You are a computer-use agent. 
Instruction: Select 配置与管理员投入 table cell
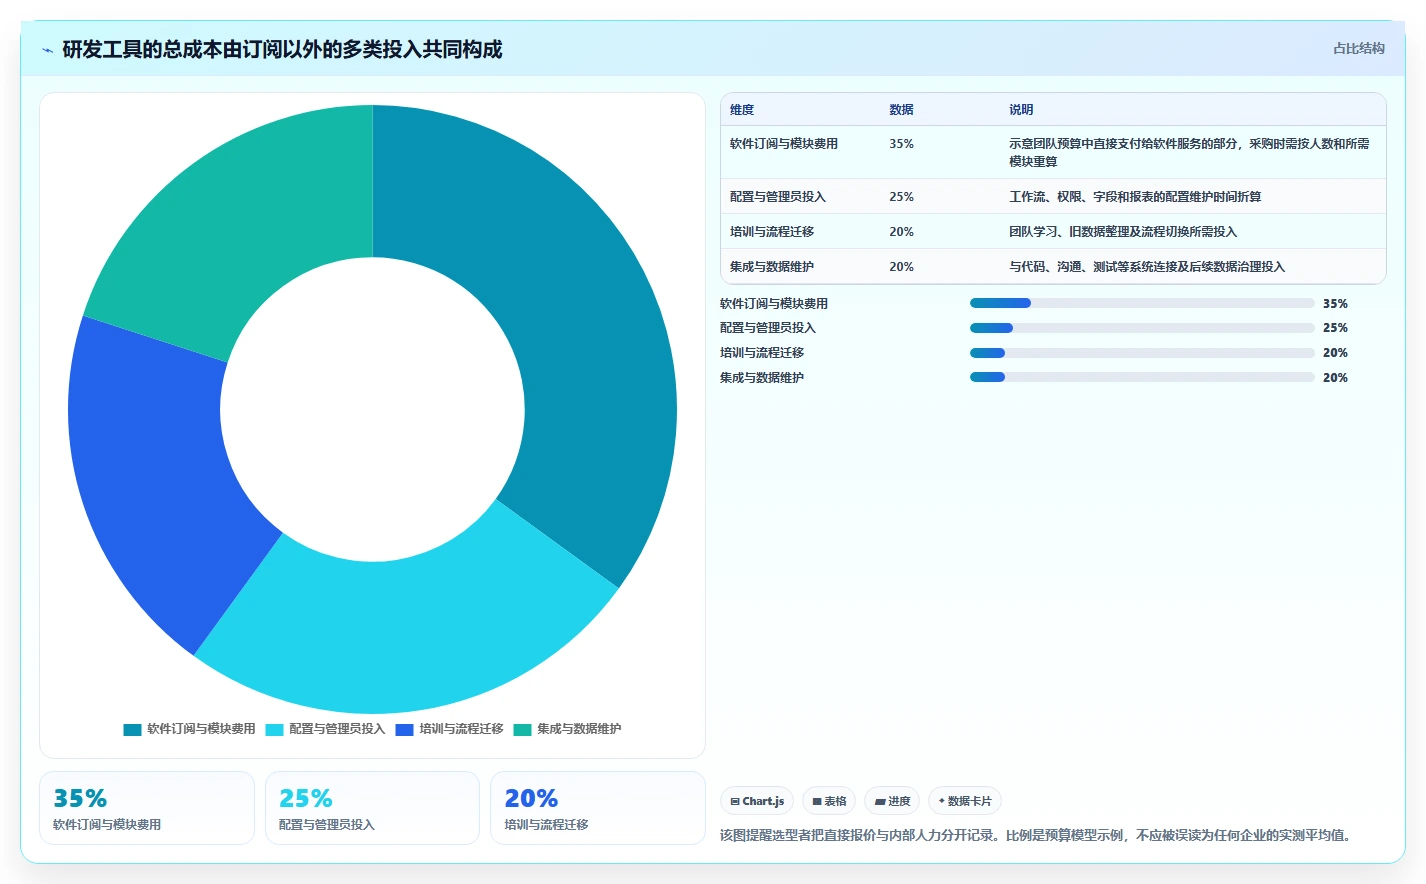pyautogui.click(x=778, y=197)
